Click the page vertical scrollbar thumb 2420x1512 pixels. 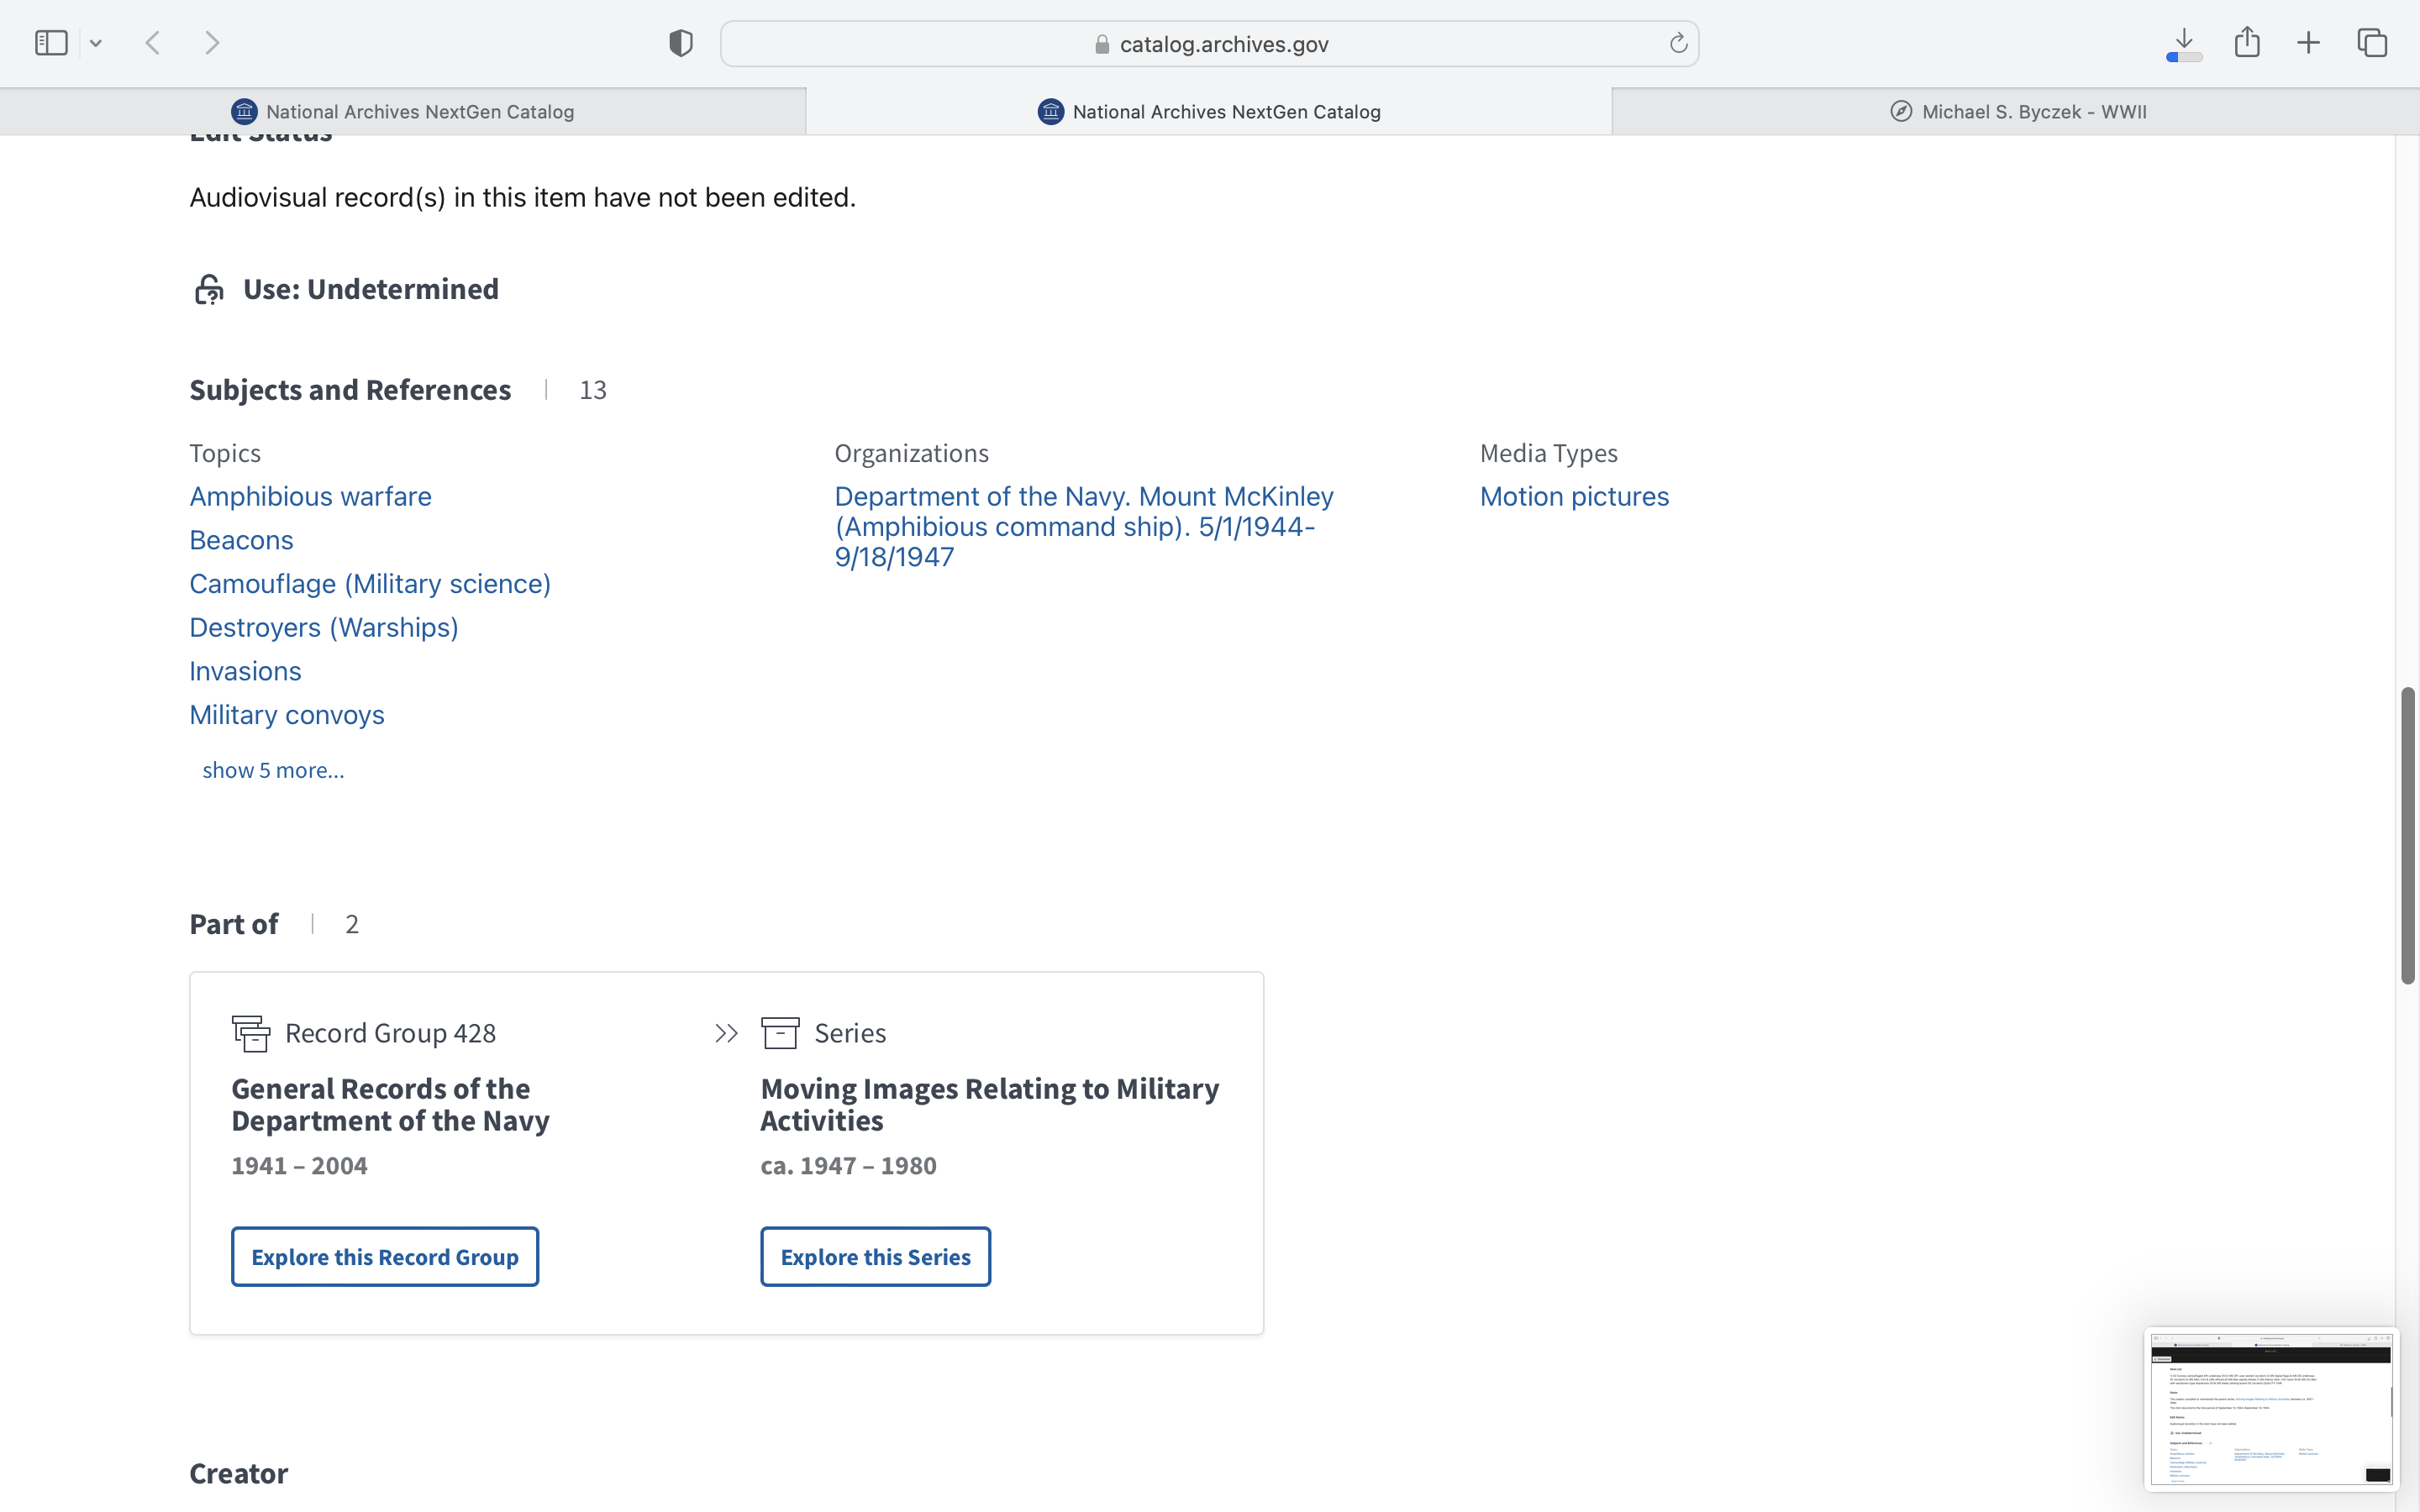point(2407,835)
